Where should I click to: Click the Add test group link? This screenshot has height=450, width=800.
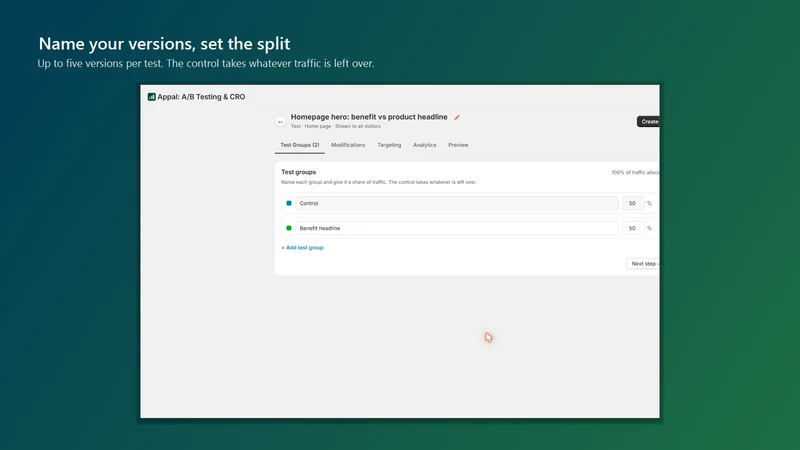(303, 248)
